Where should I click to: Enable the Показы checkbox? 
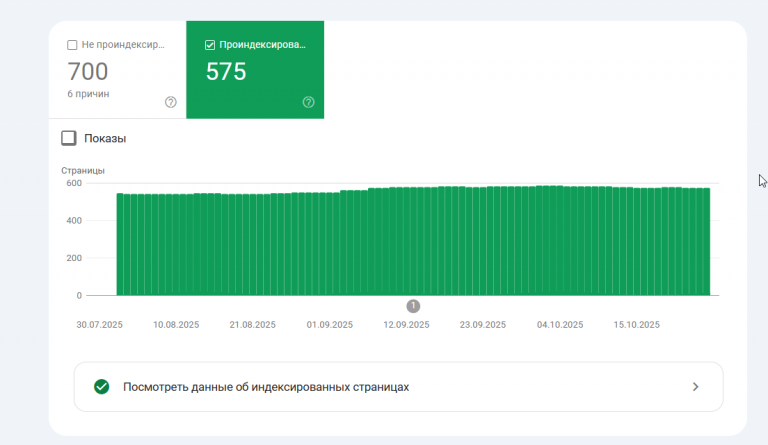(x=69, y=138)
